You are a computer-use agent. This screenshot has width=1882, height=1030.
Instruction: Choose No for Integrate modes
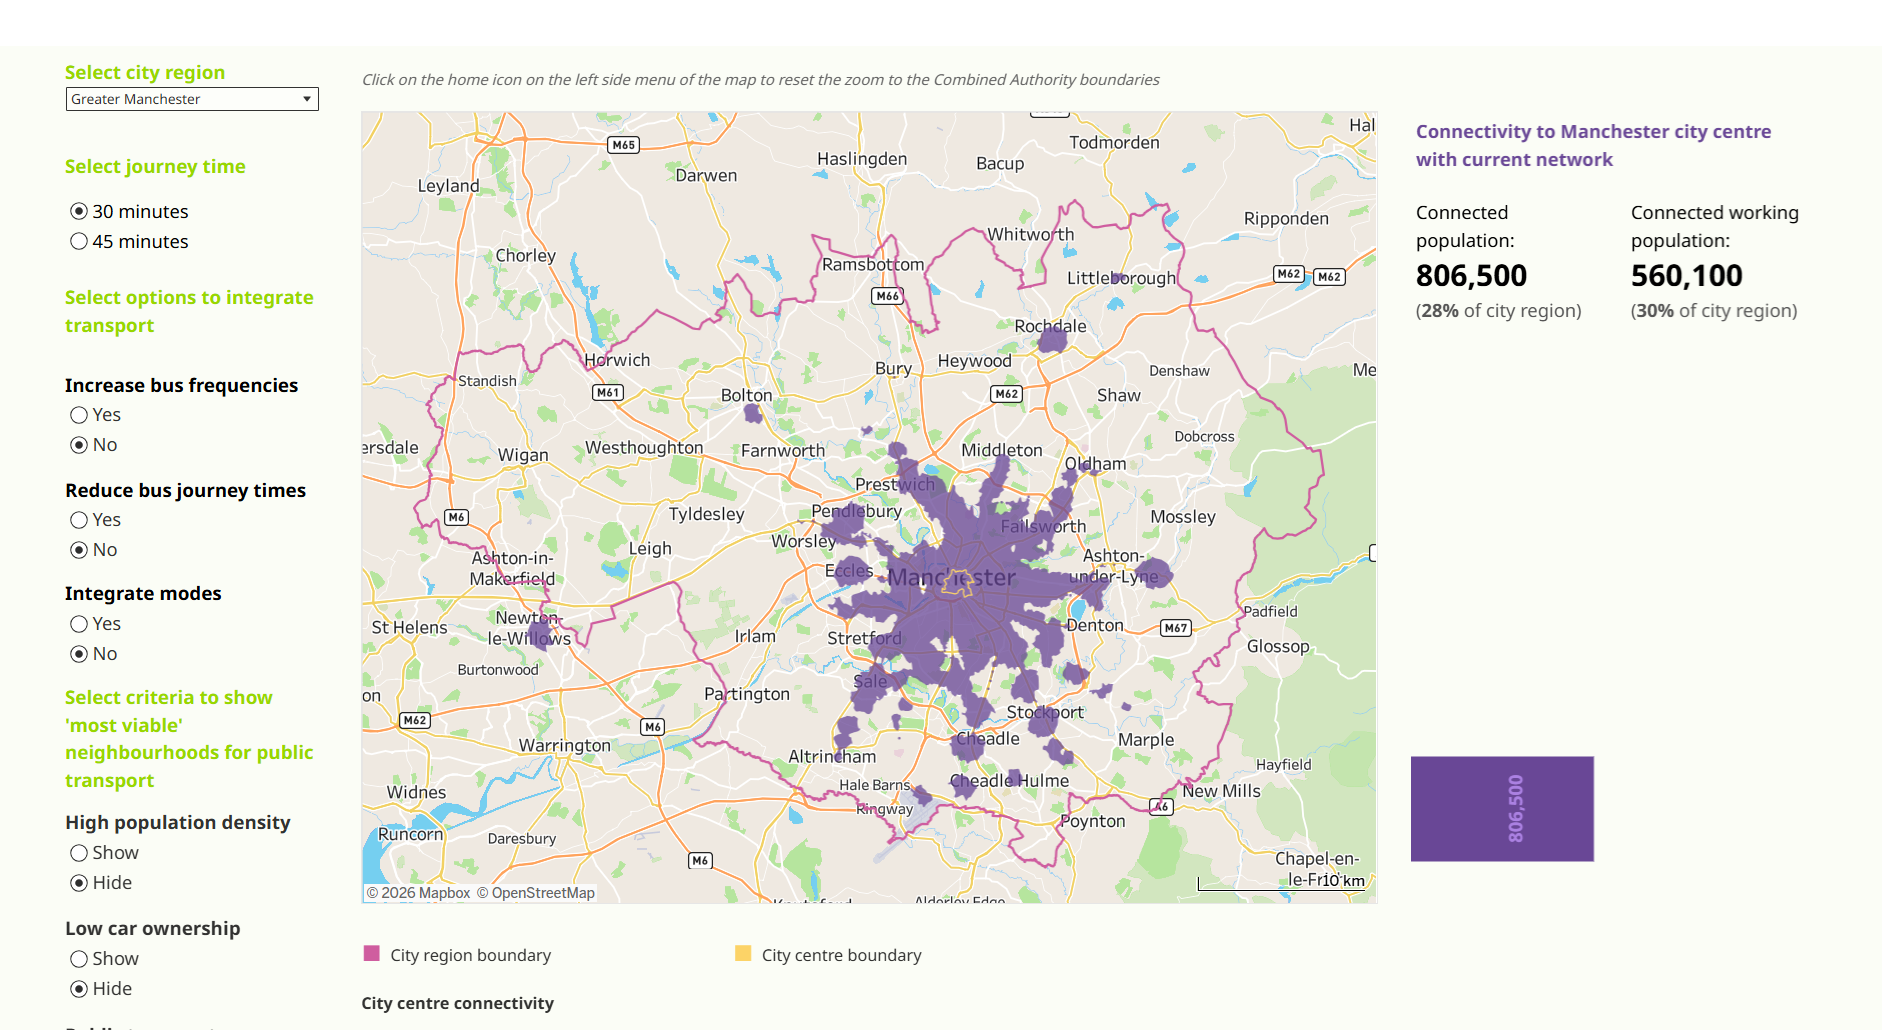pos(79,654)
